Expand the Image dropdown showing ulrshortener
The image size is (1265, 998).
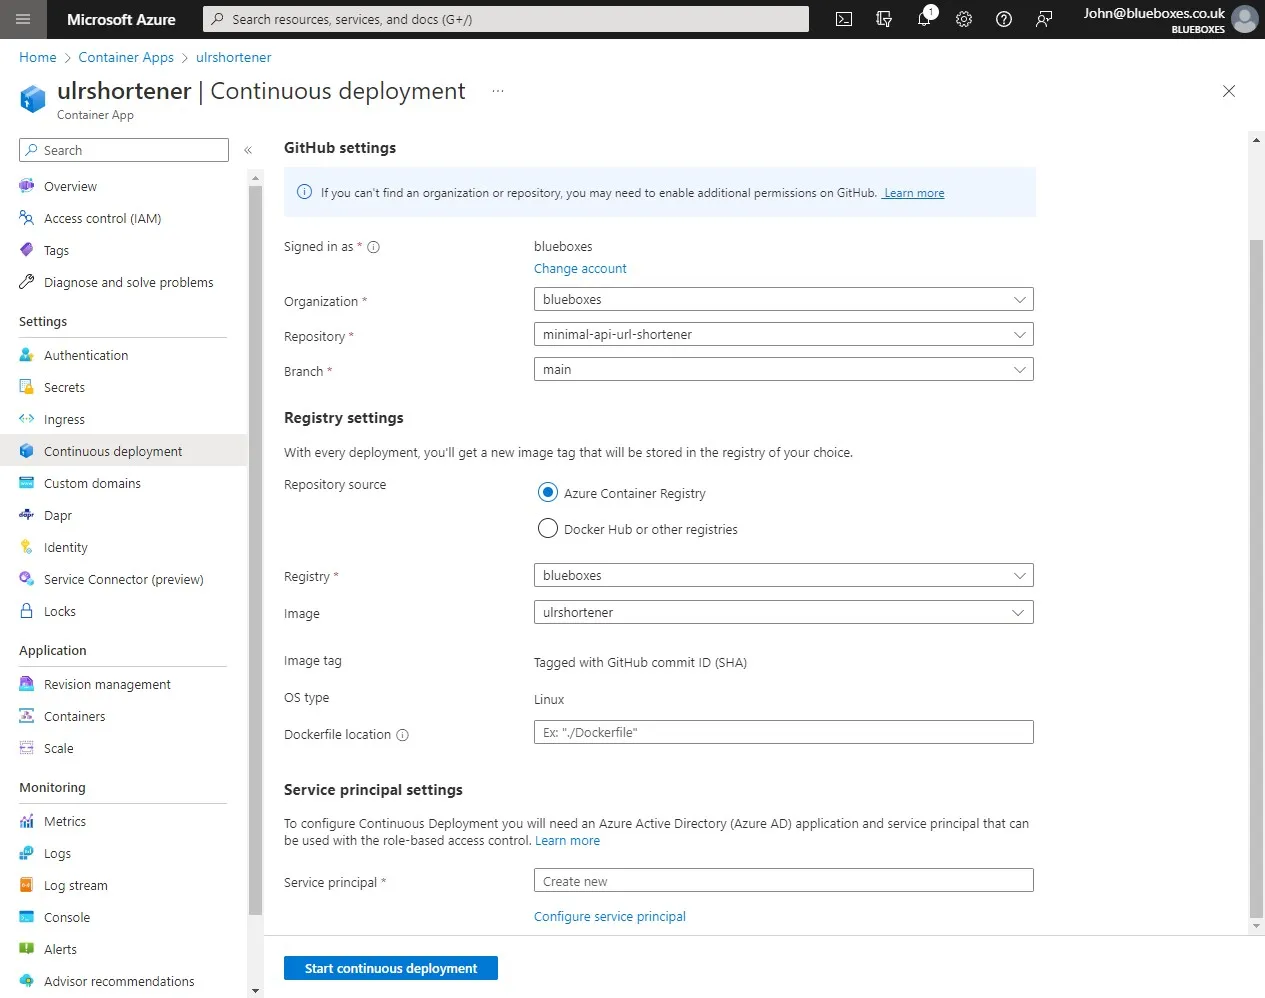click(x=784, y=612)
